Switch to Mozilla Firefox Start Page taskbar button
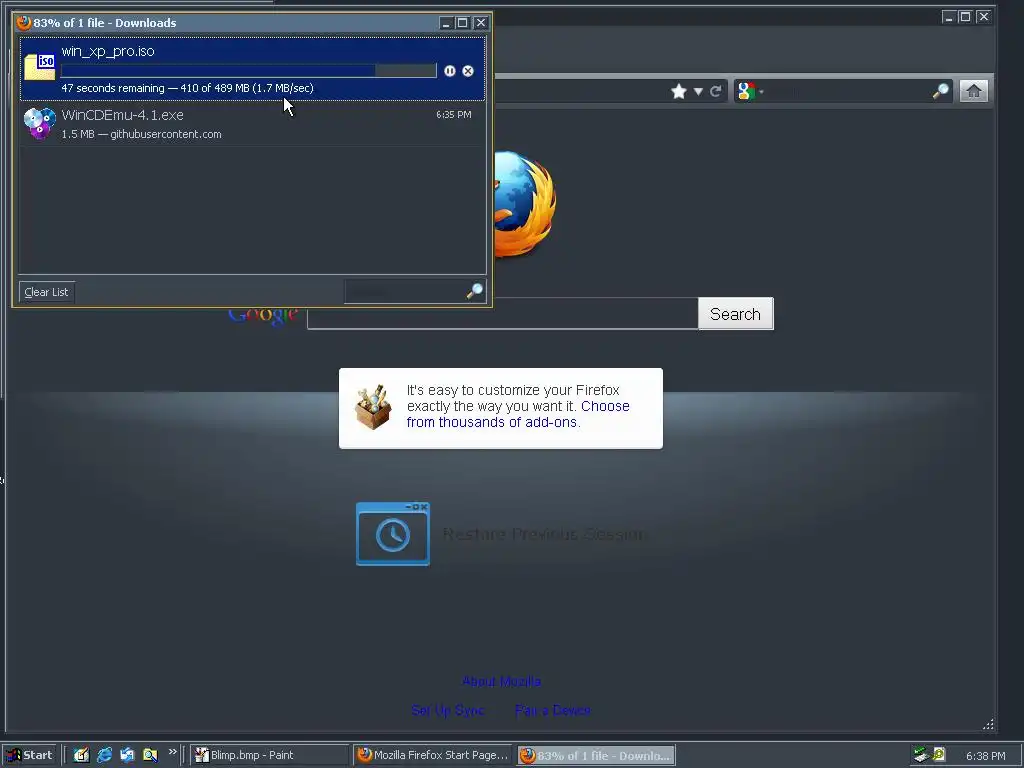This screenshot has width=1024, height=768. tap(433, 756)
